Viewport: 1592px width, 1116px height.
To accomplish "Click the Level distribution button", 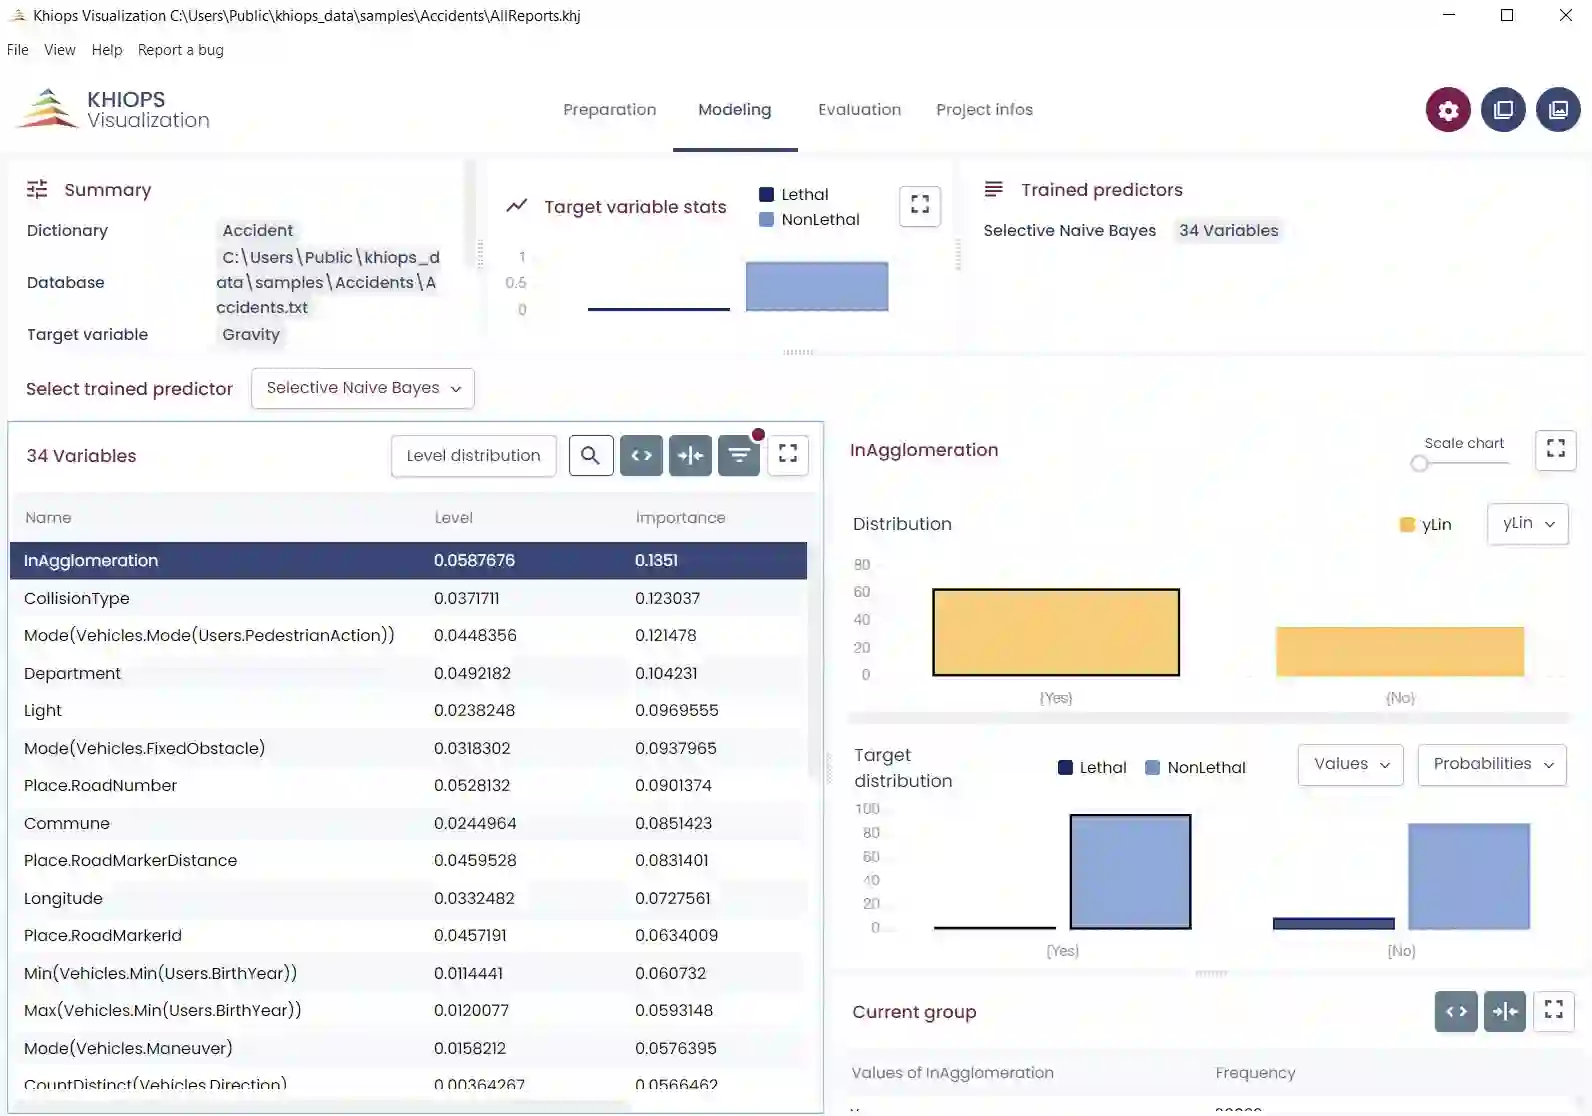I will [x=474, y=456].
